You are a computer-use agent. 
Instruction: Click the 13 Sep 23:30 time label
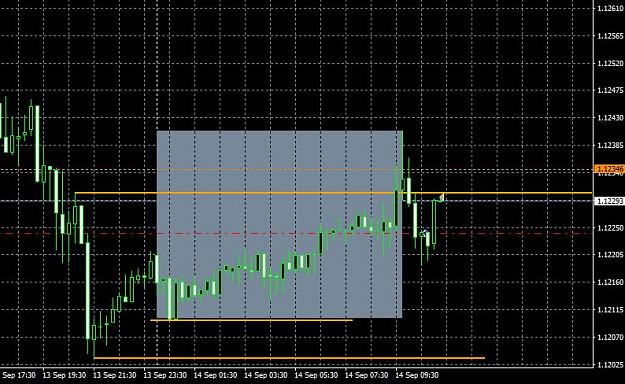click(165, 375)
